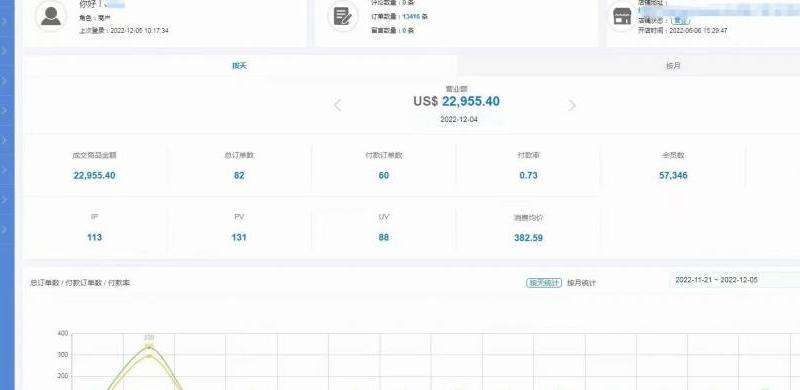Select 按天统计 chart statistics button

point(544,283)
